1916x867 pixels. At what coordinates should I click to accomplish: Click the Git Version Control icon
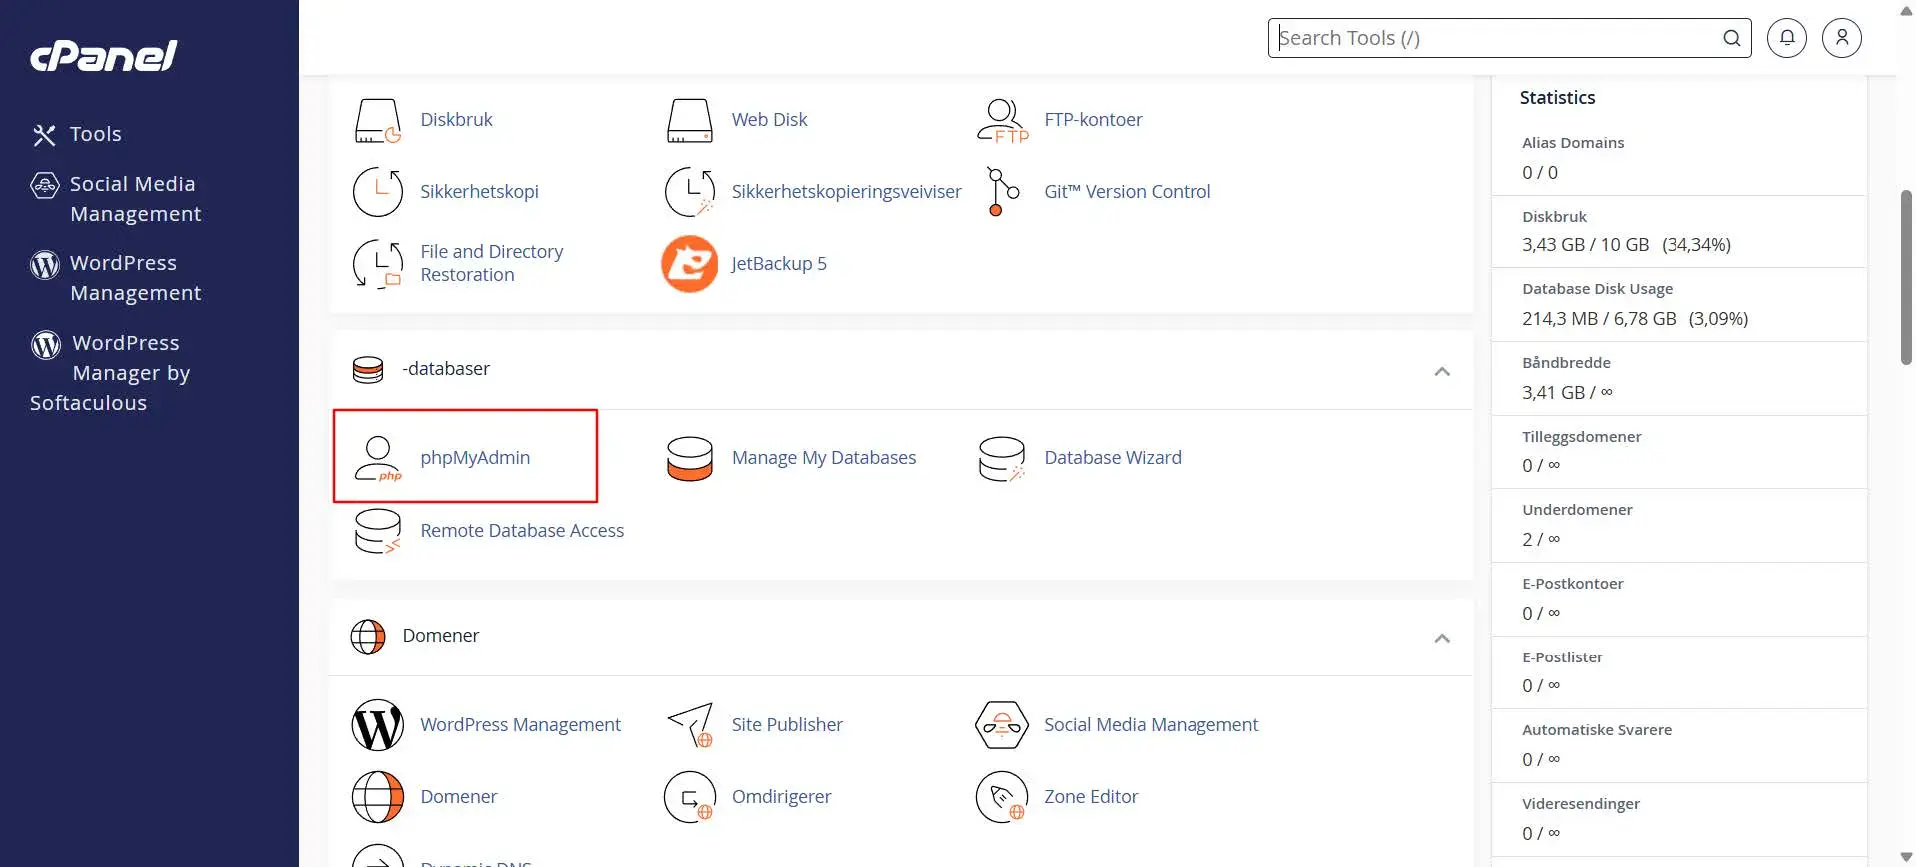tap(1002, 192)
